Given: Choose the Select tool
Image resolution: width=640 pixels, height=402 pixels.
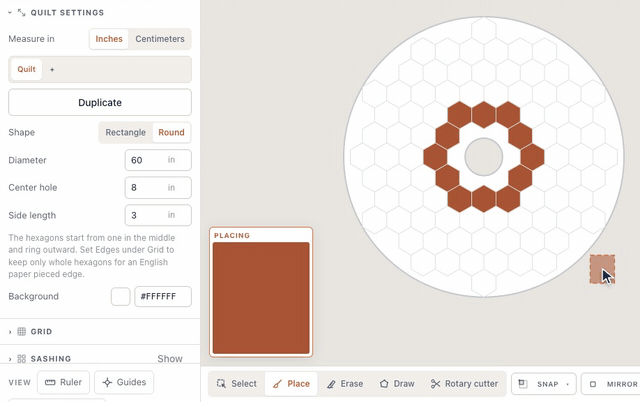Looking at the screenshot, I should [x=237, y=384].
